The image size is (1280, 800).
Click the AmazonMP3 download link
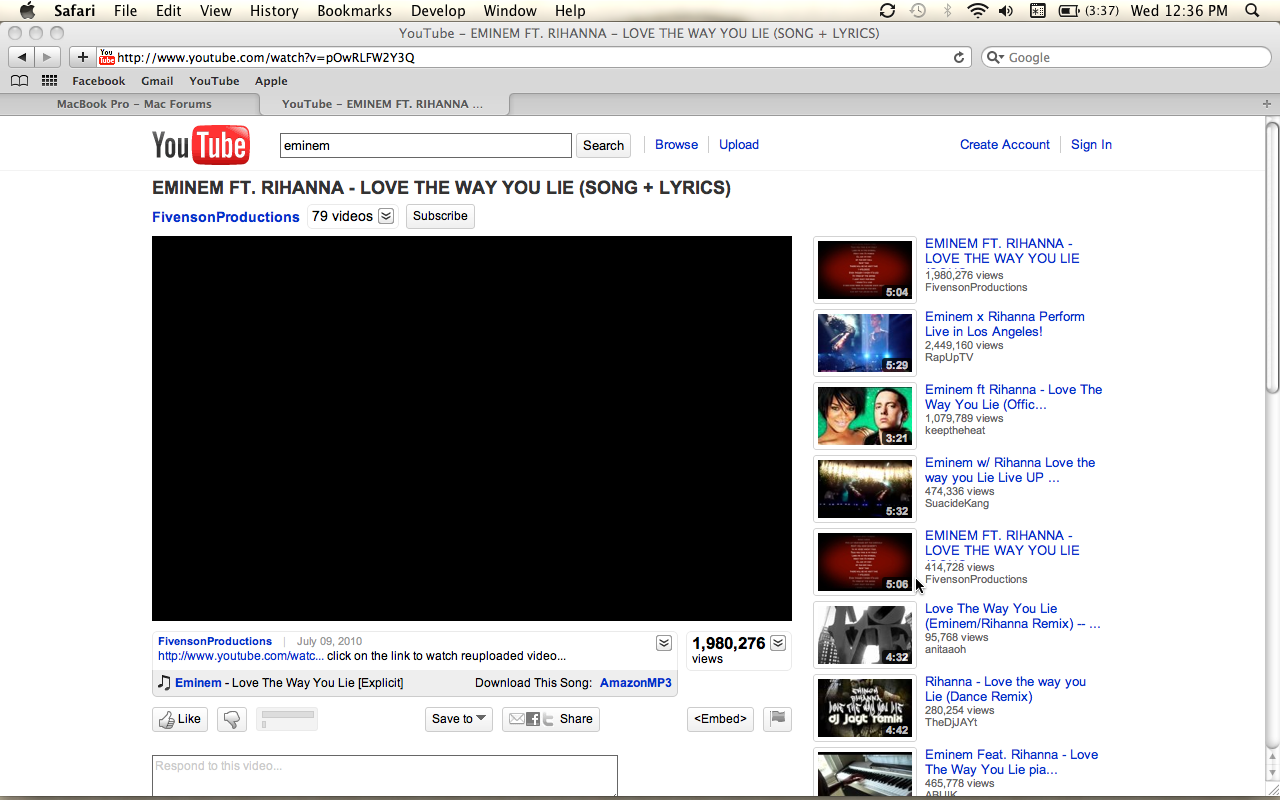point(636,683)
